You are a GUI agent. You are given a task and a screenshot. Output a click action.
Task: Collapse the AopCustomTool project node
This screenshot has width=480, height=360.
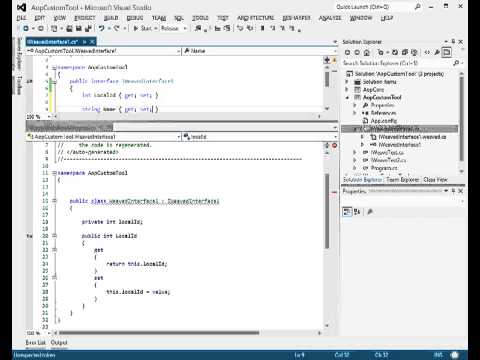(347, 97)
